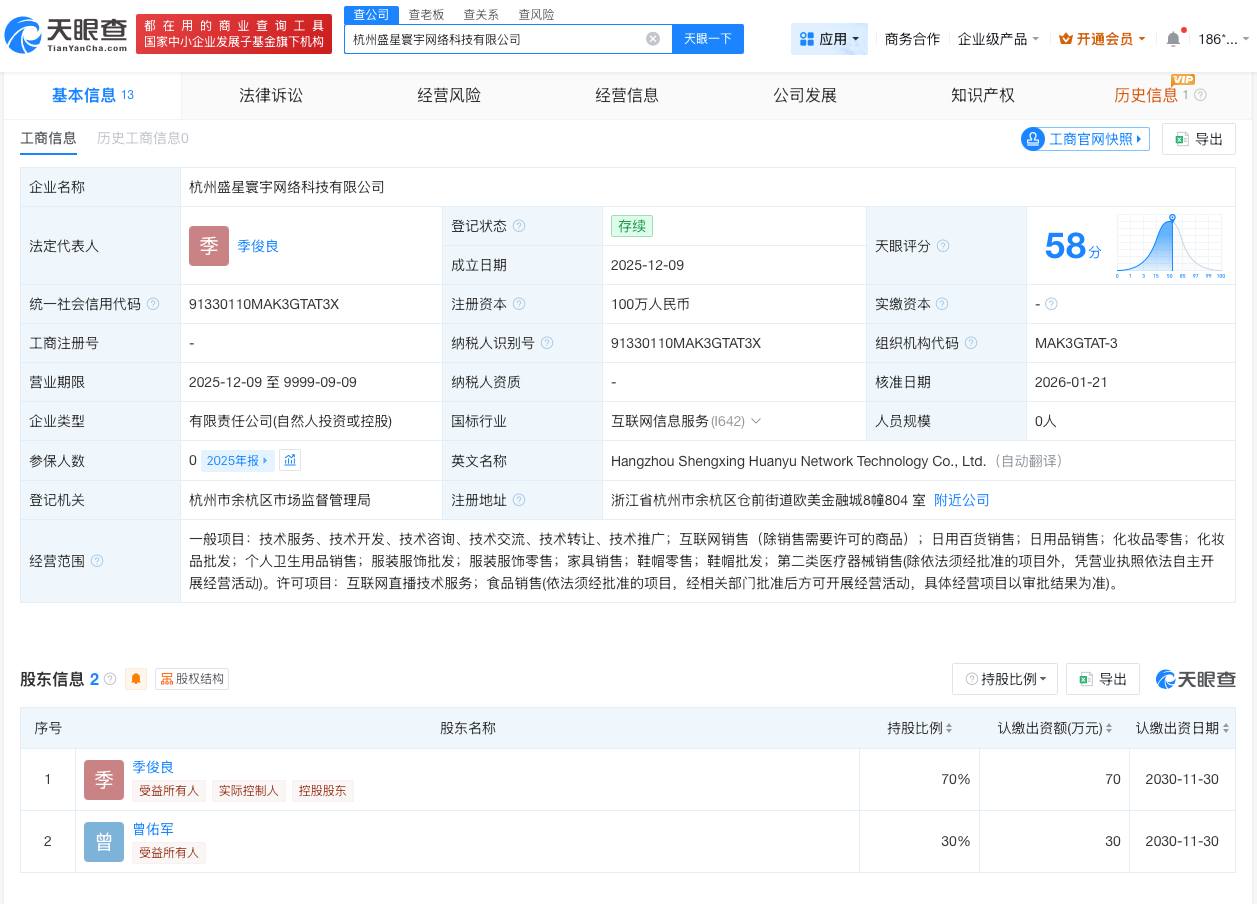Switch to the 查老板 search tab
The image size is (1257, 904).
(x=424, y=14)
